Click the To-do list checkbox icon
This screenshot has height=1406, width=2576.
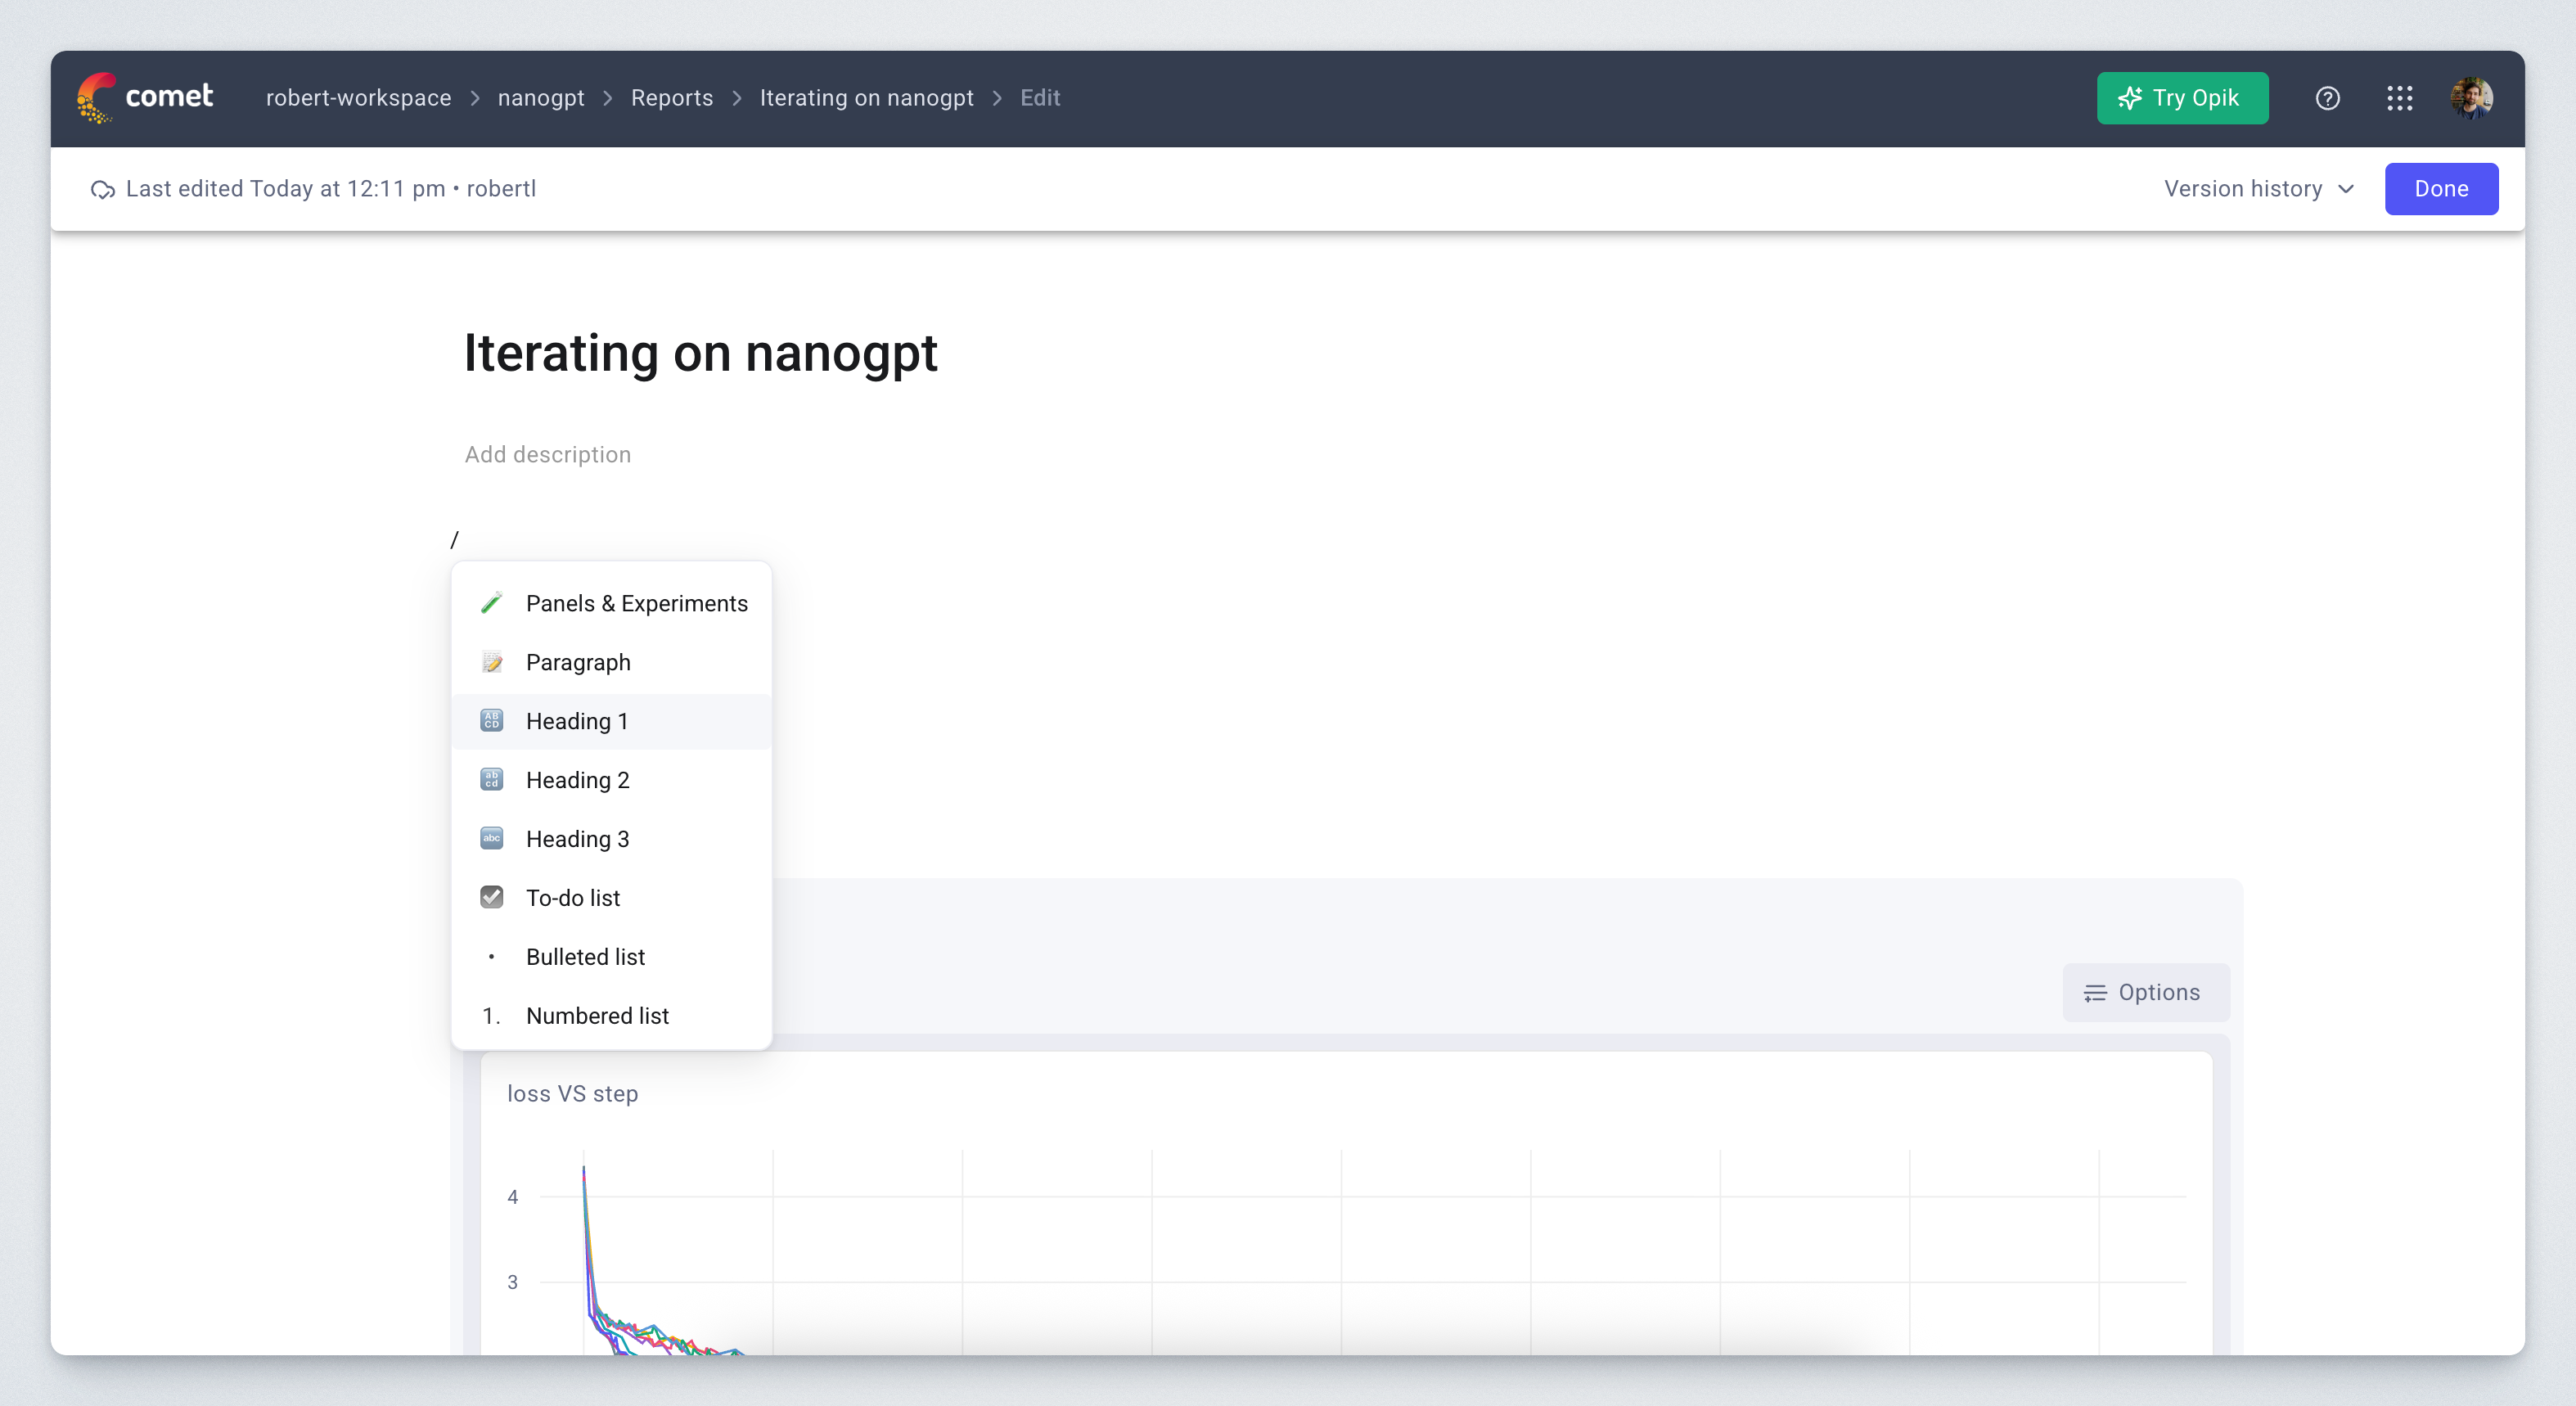491,897
